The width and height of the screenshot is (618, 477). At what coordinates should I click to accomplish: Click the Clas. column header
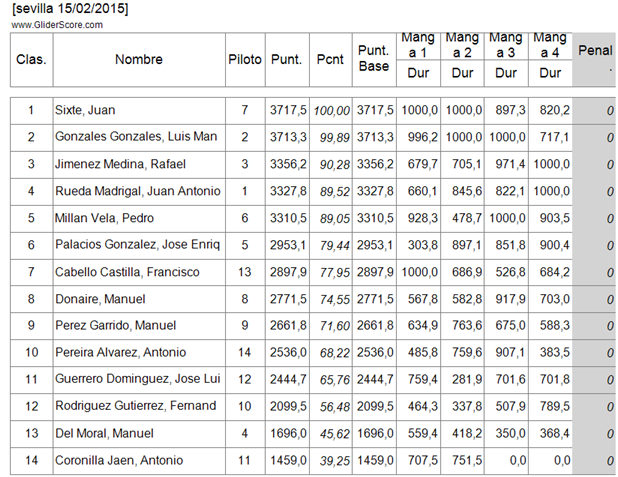31,60
